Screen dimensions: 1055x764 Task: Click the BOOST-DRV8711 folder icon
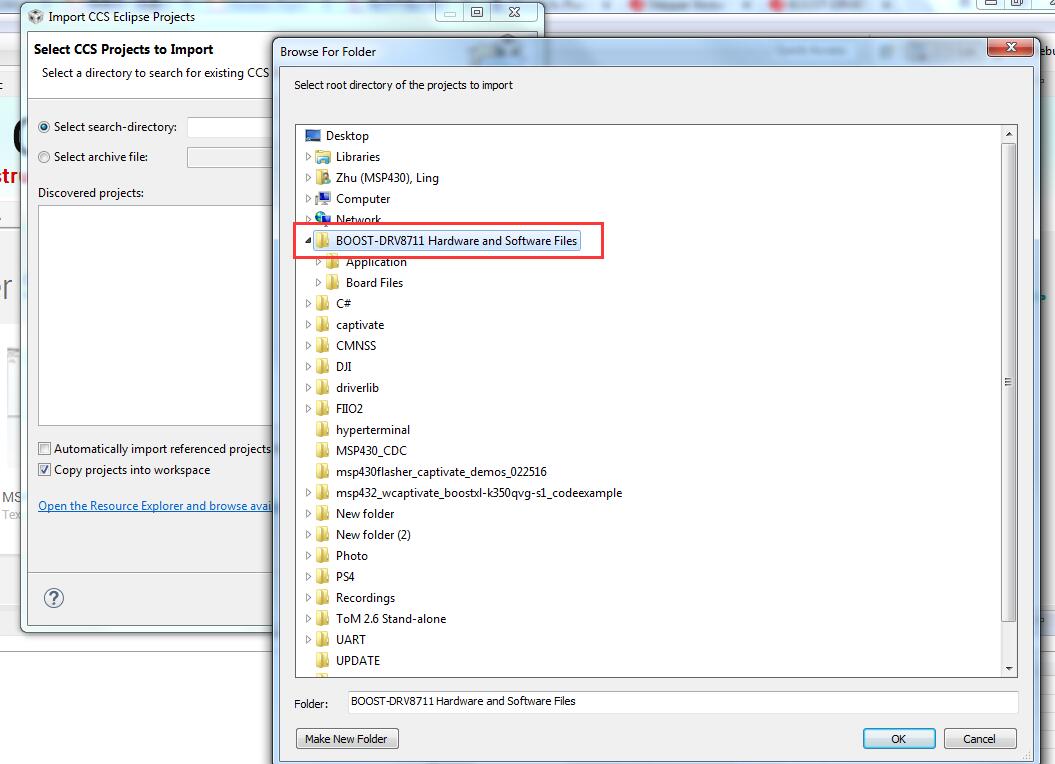(323, 241)
